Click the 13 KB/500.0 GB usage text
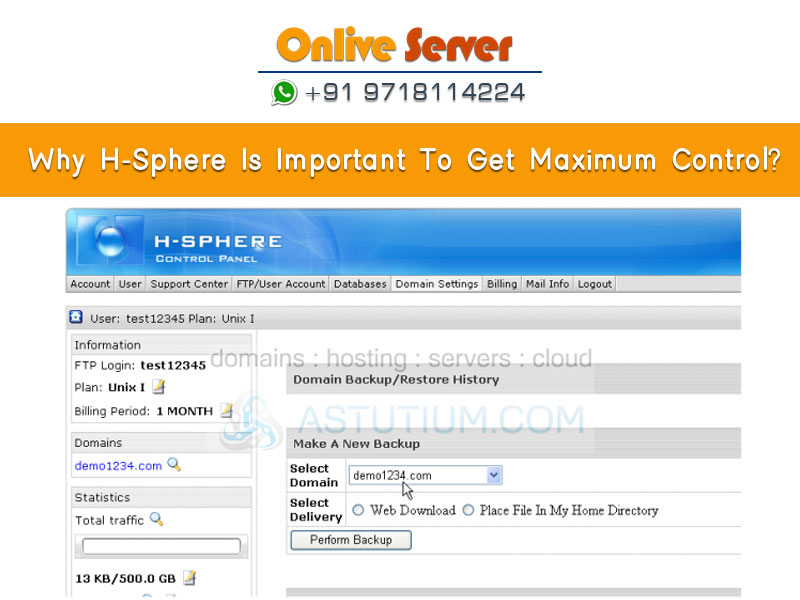 pyautogui.click(x=126, y=579)
